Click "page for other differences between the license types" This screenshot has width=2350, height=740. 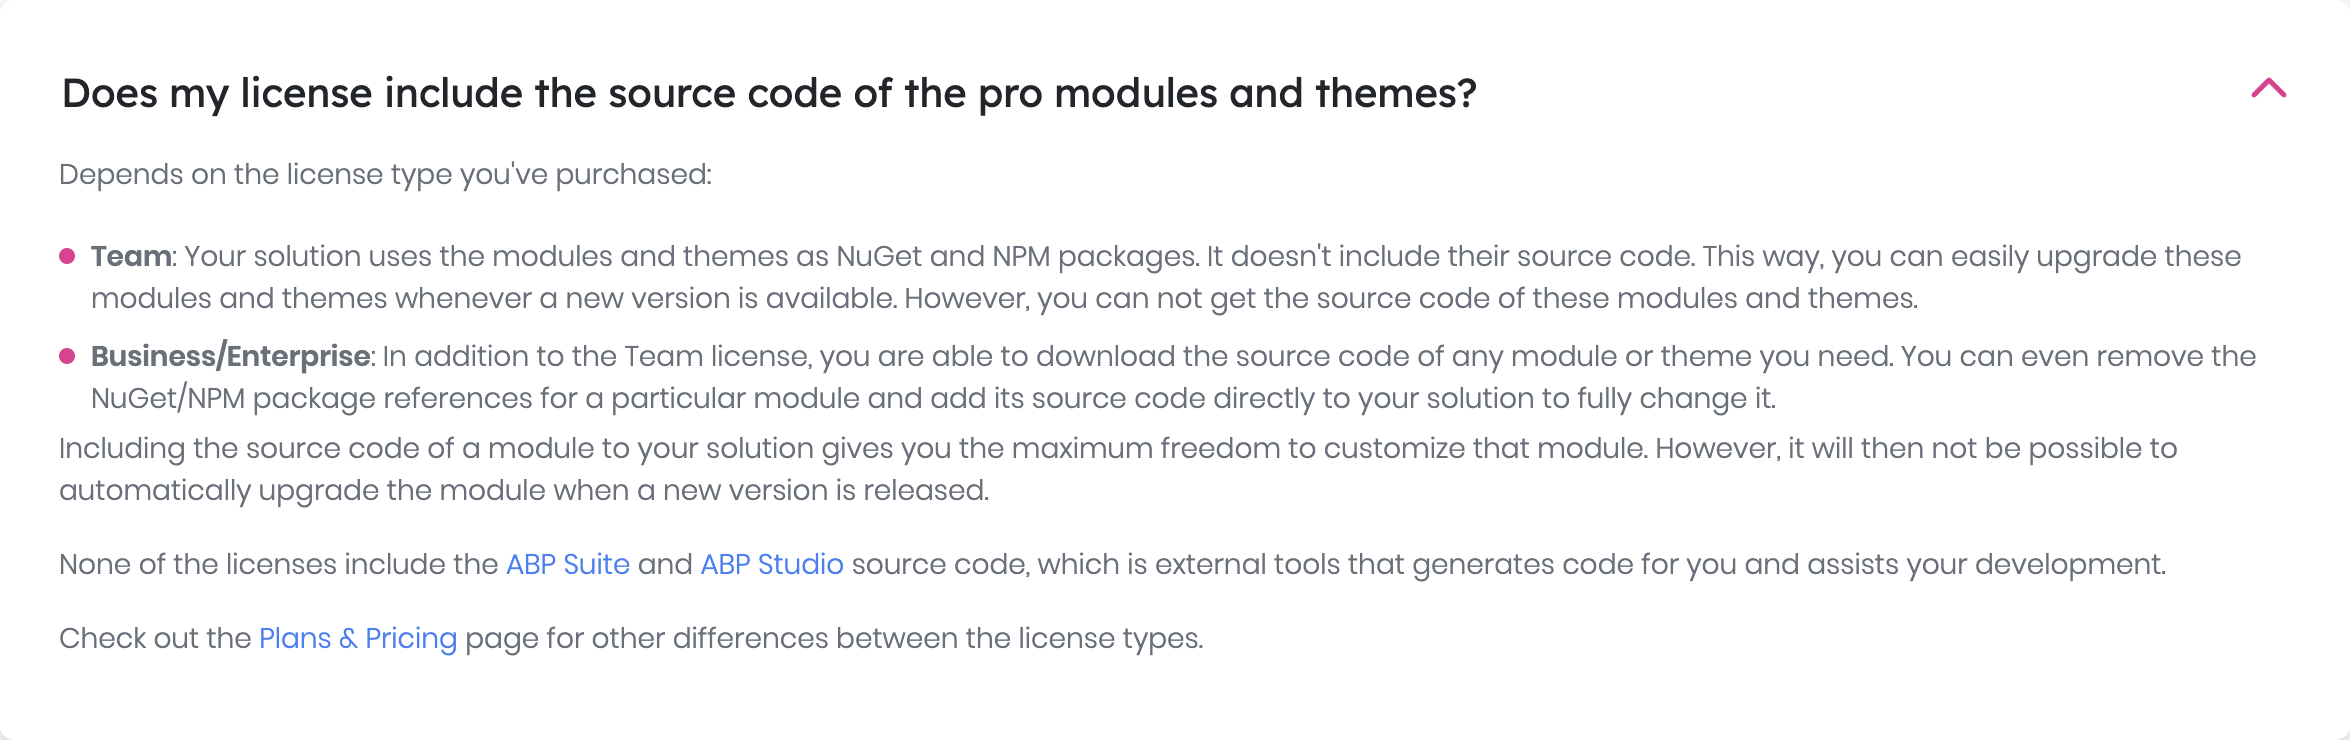pos(834,638)
